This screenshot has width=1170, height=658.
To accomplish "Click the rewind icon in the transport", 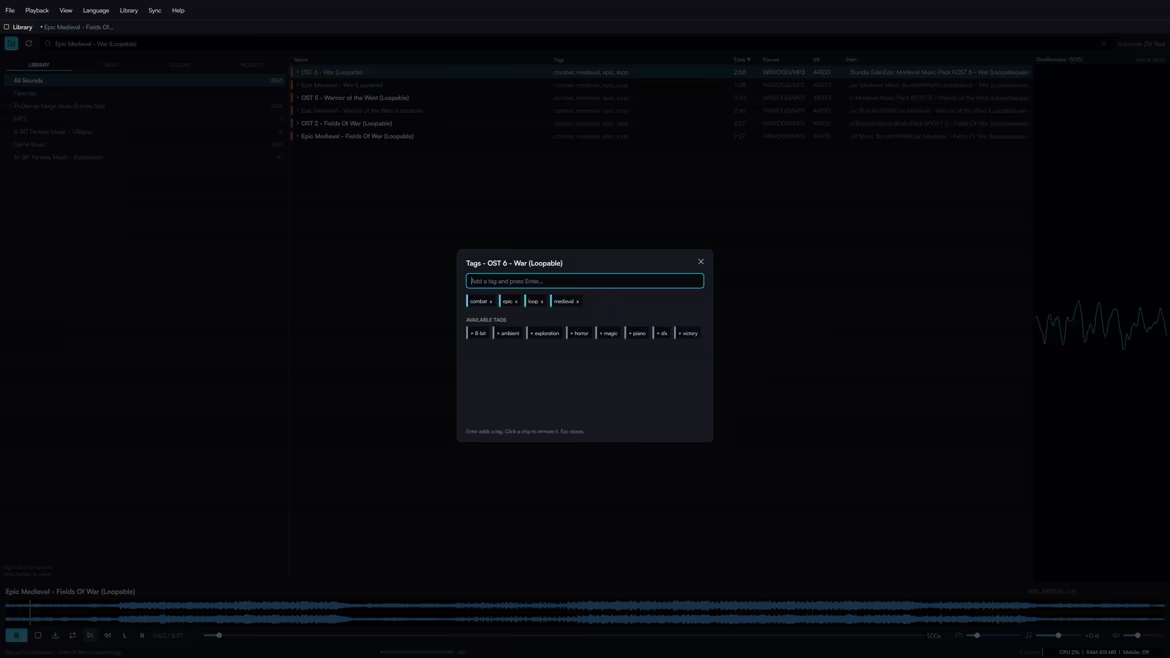I will click(107, 636).
